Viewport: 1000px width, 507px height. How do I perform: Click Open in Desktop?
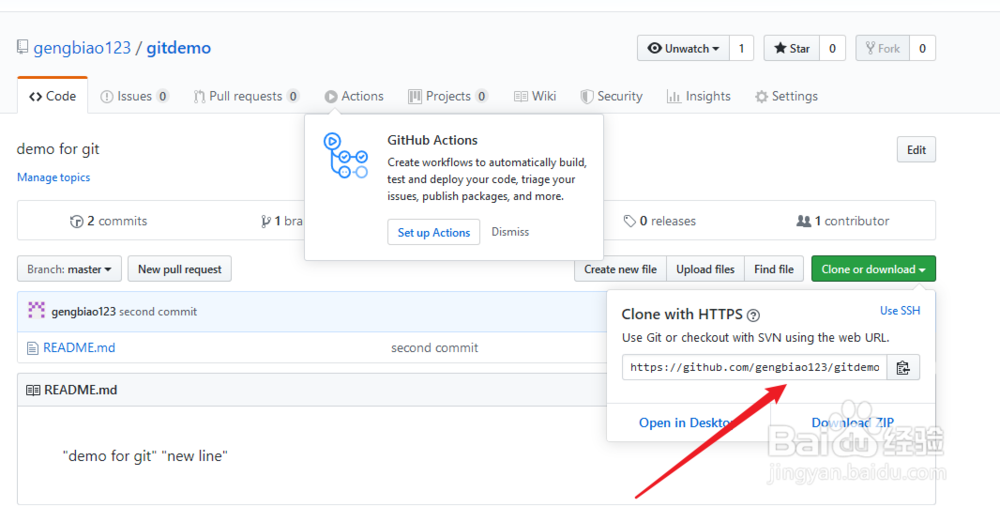click(689, 423)
